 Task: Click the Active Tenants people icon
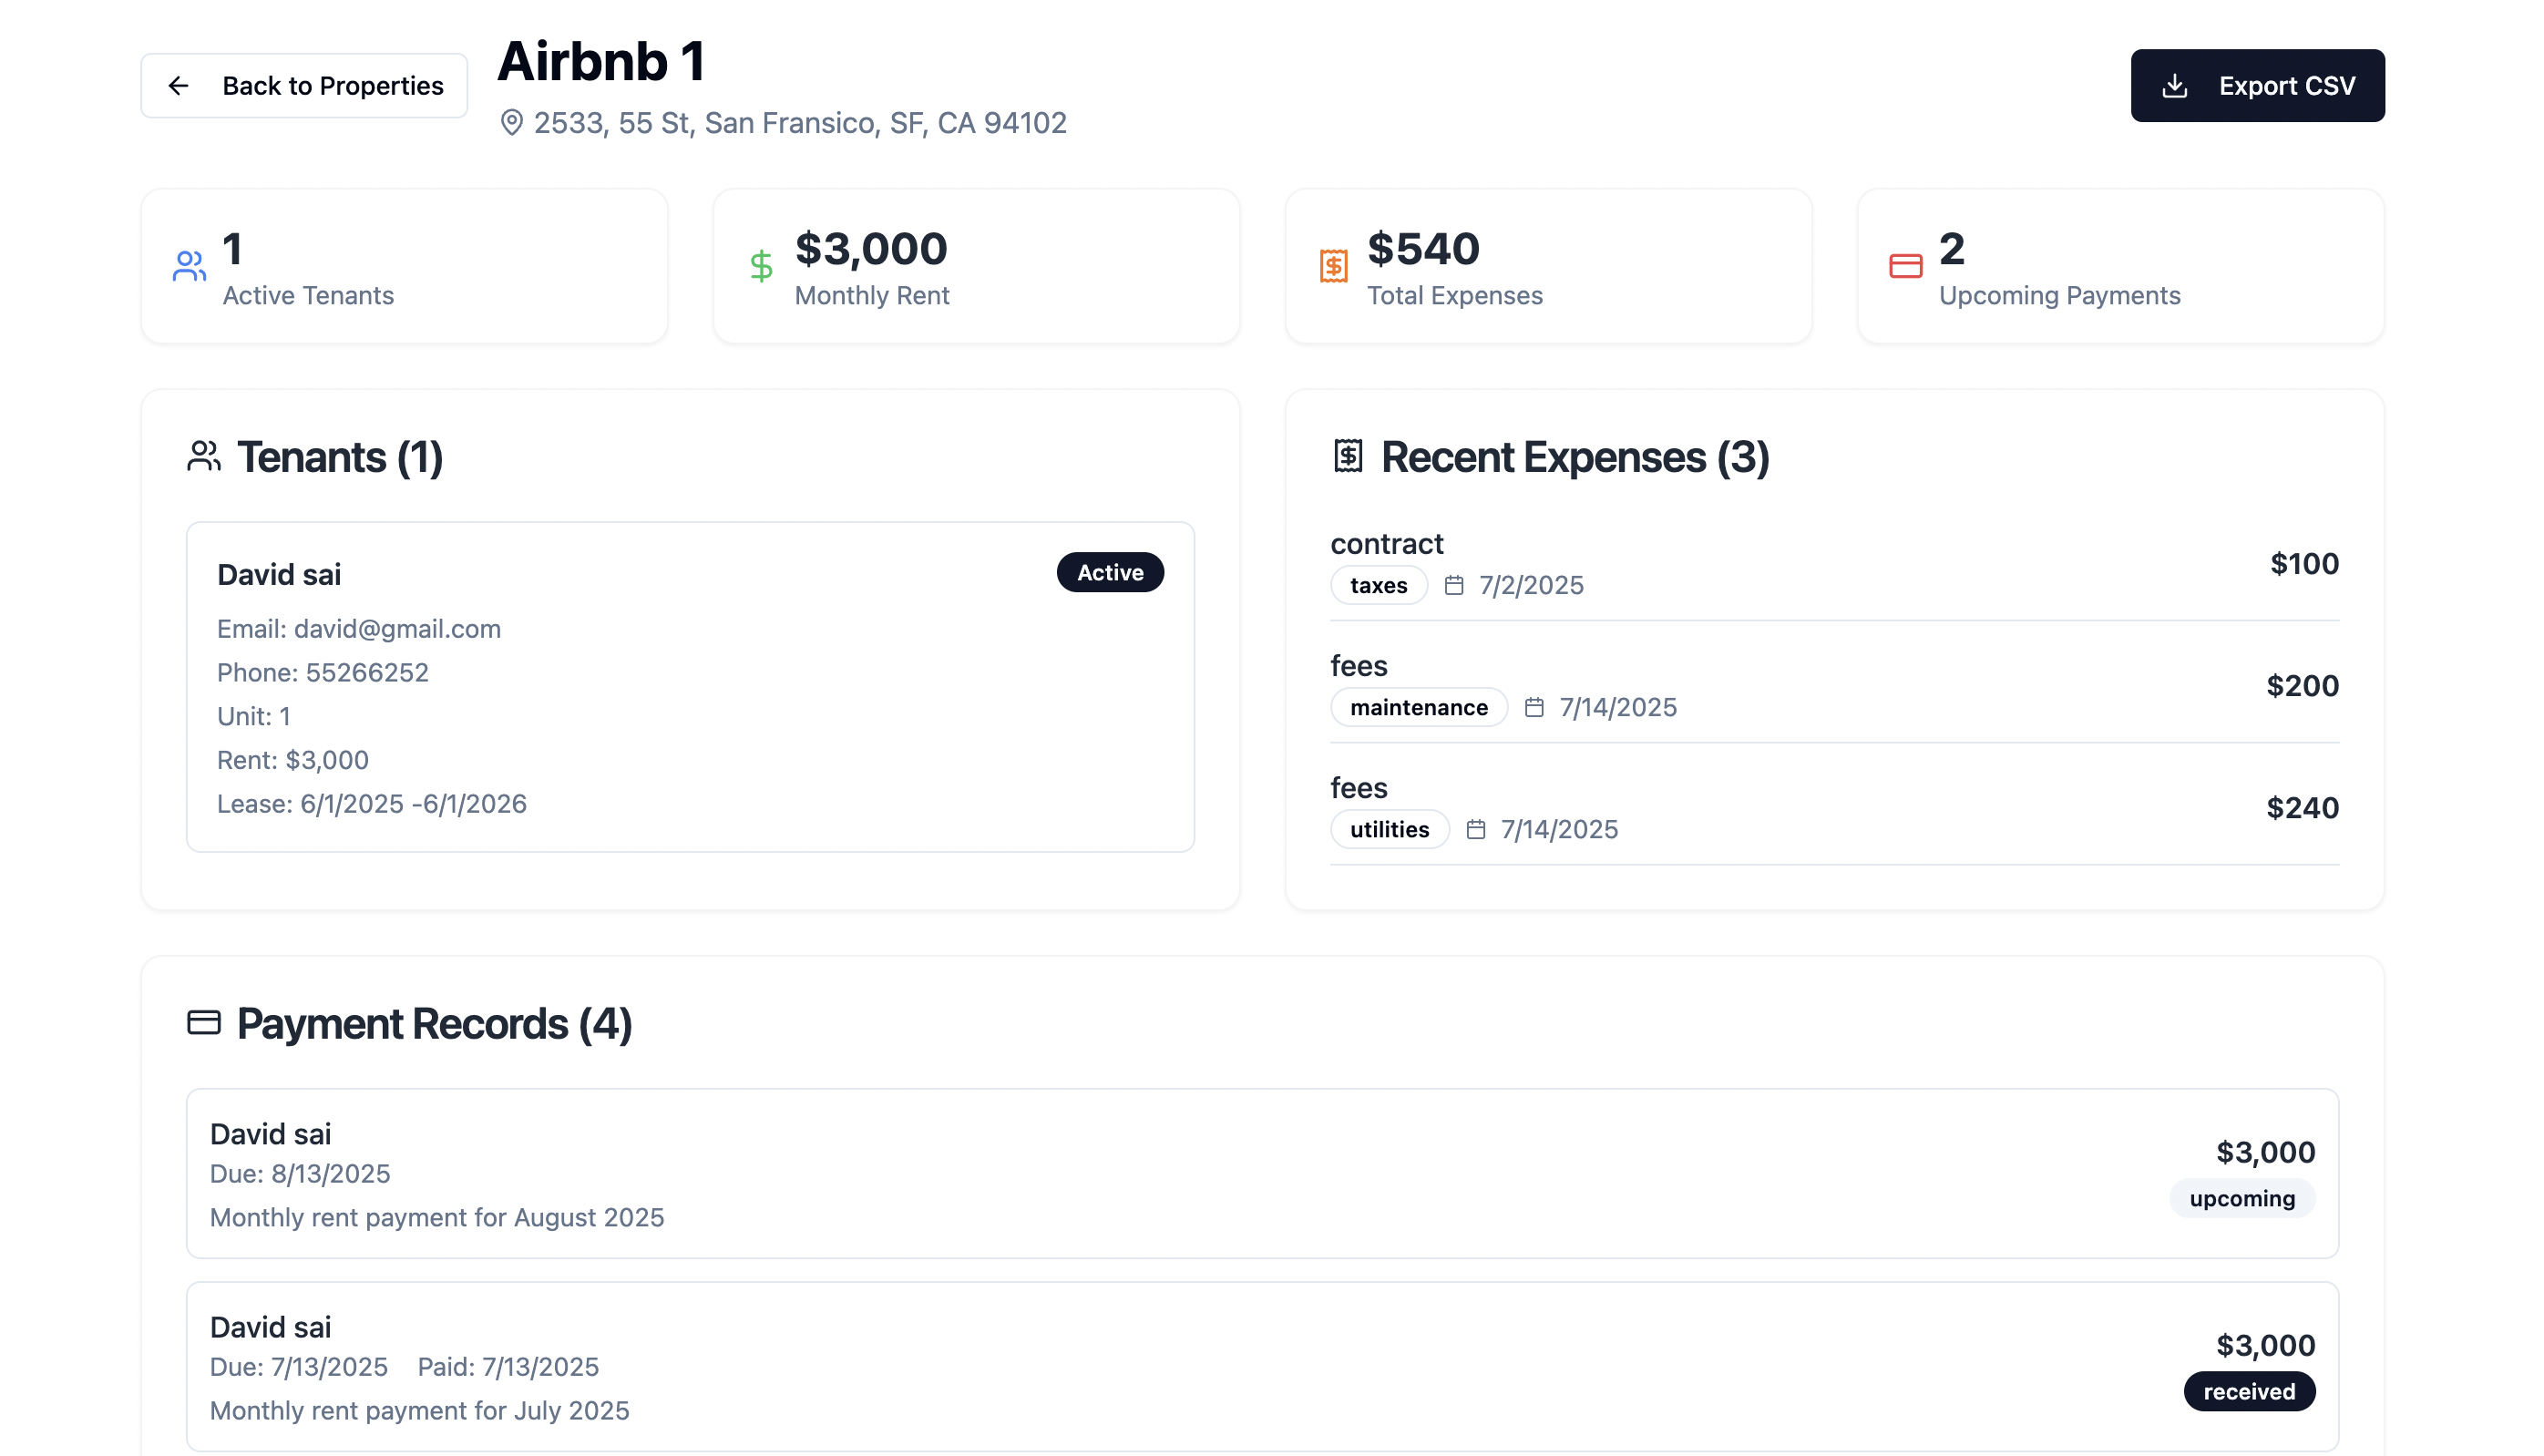(x=189, y=266)
